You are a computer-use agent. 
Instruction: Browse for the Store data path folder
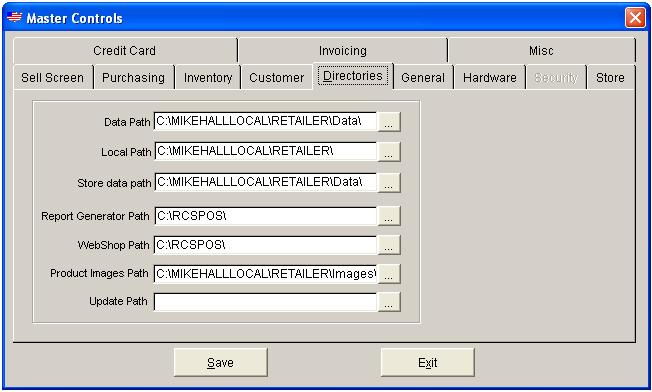pos(389,183)
